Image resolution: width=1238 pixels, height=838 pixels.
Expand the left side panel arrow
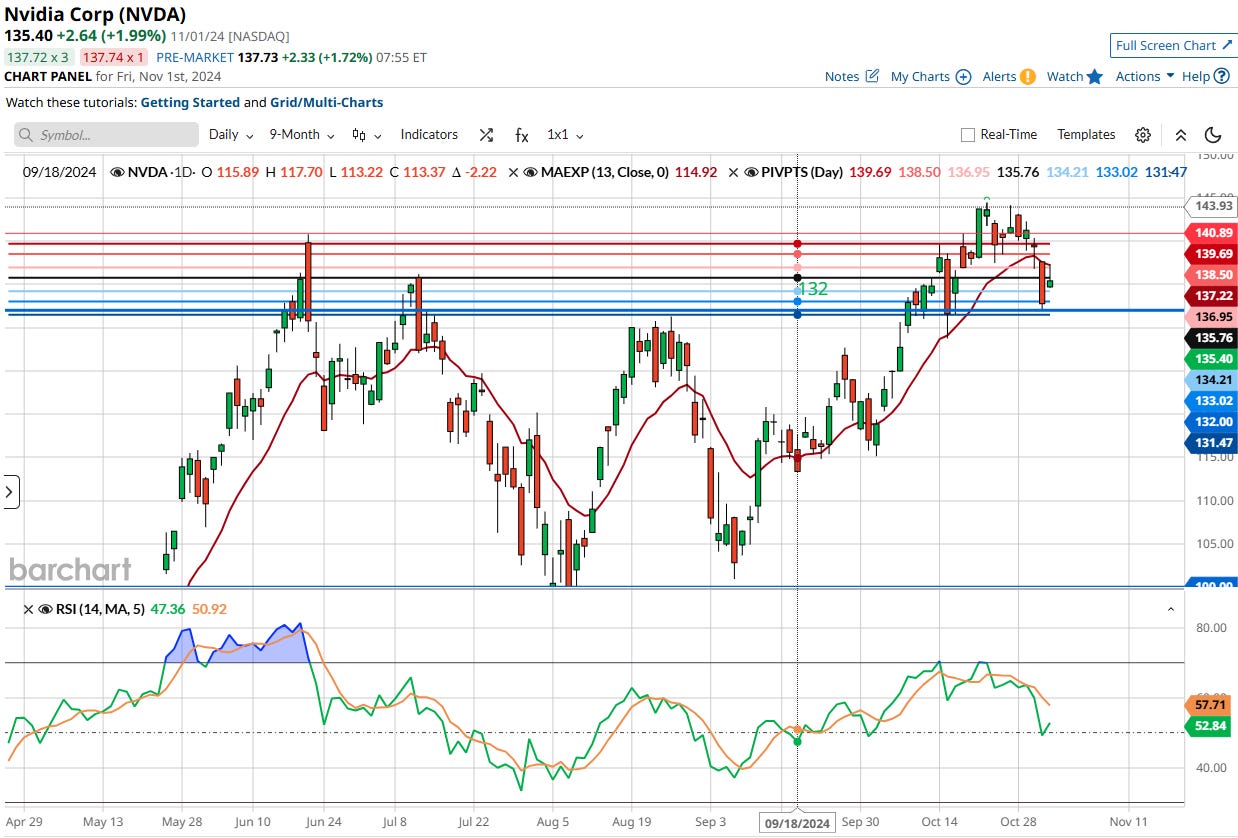(x=10, y=491)
